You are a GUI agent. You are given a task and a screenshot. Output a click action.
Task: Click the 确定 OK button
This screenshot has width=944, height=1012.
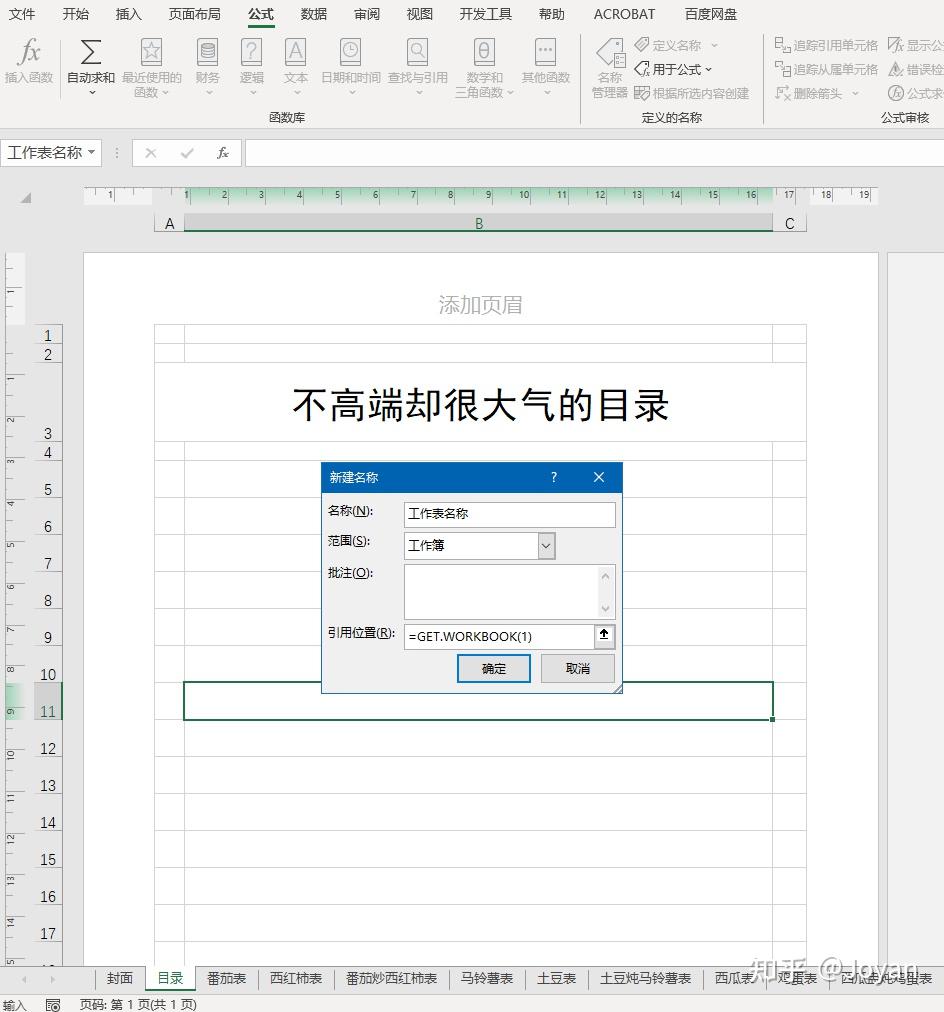(494, 668)
